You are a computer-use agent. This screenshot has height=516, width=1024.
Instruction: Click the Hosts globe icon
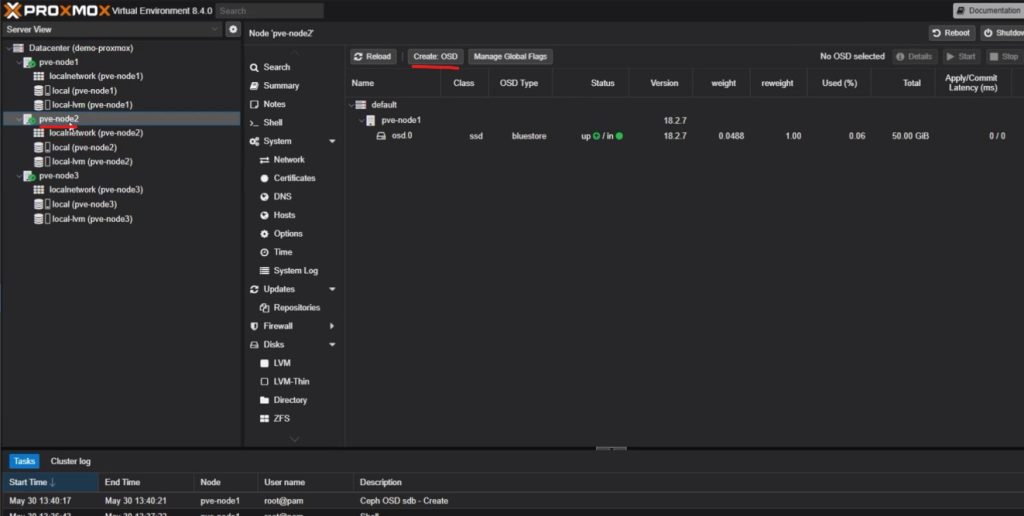pos(264,216)
